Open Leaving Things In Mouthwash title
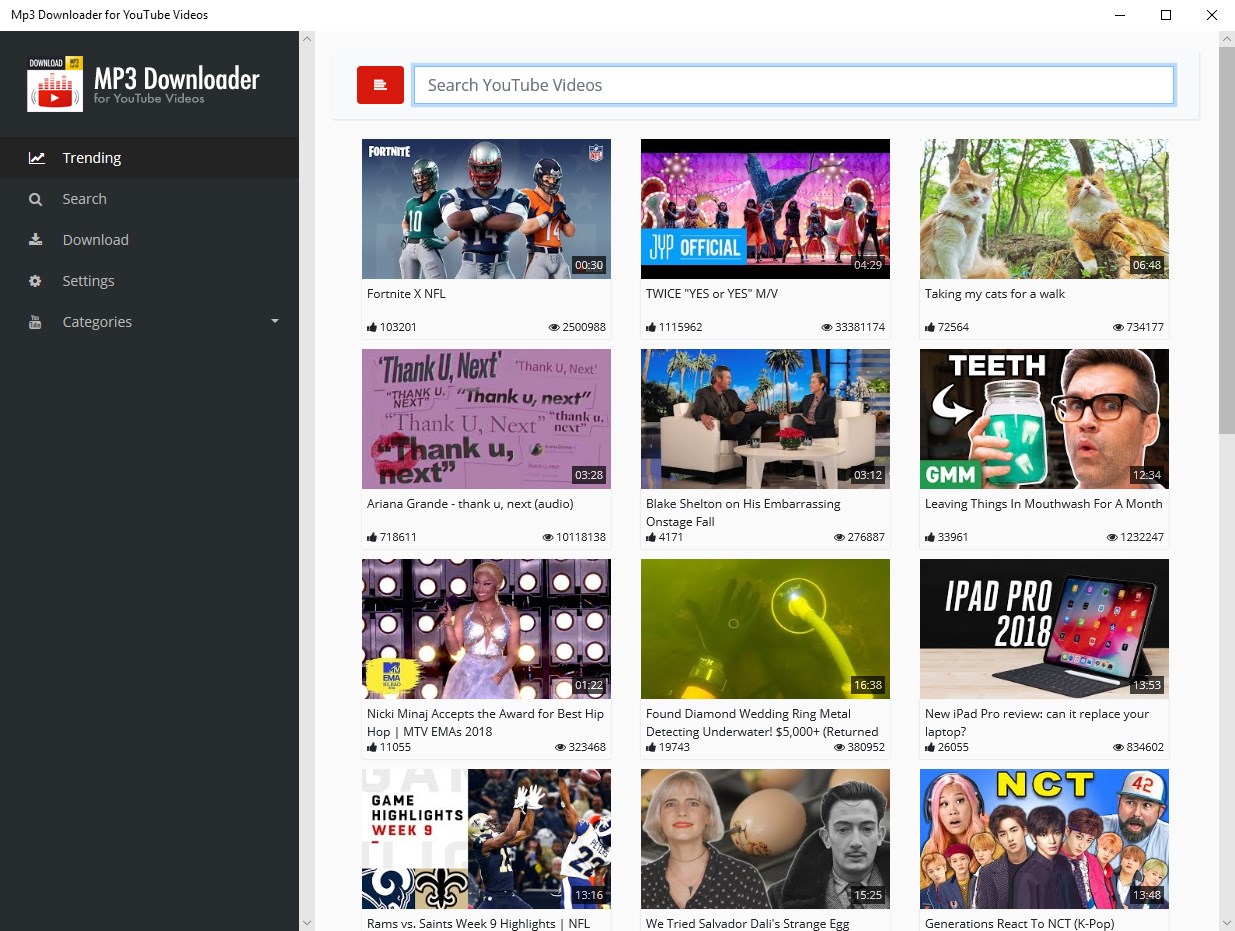The height and width of the screenshot is (931, 1235). [x=1044, y=504]
